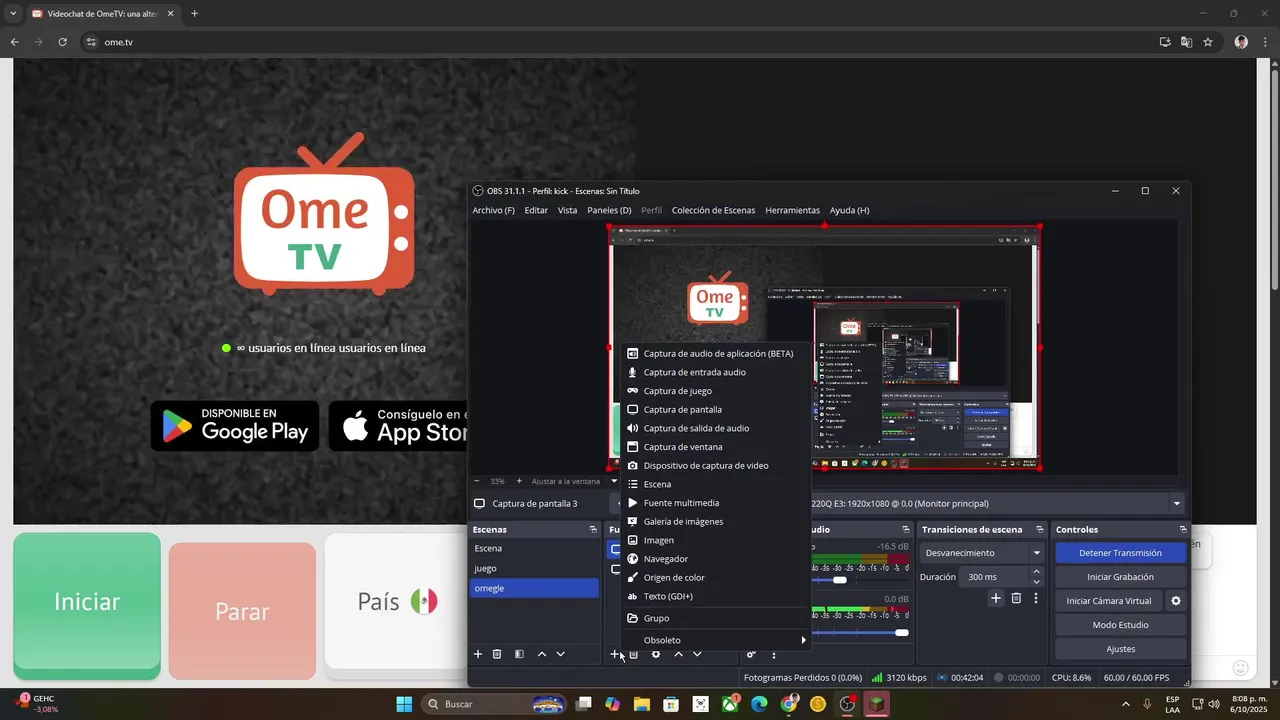This screenshot has height=720, width=1280.
Task: Move source up in Fuentes panel
Action: pos(678,654)
